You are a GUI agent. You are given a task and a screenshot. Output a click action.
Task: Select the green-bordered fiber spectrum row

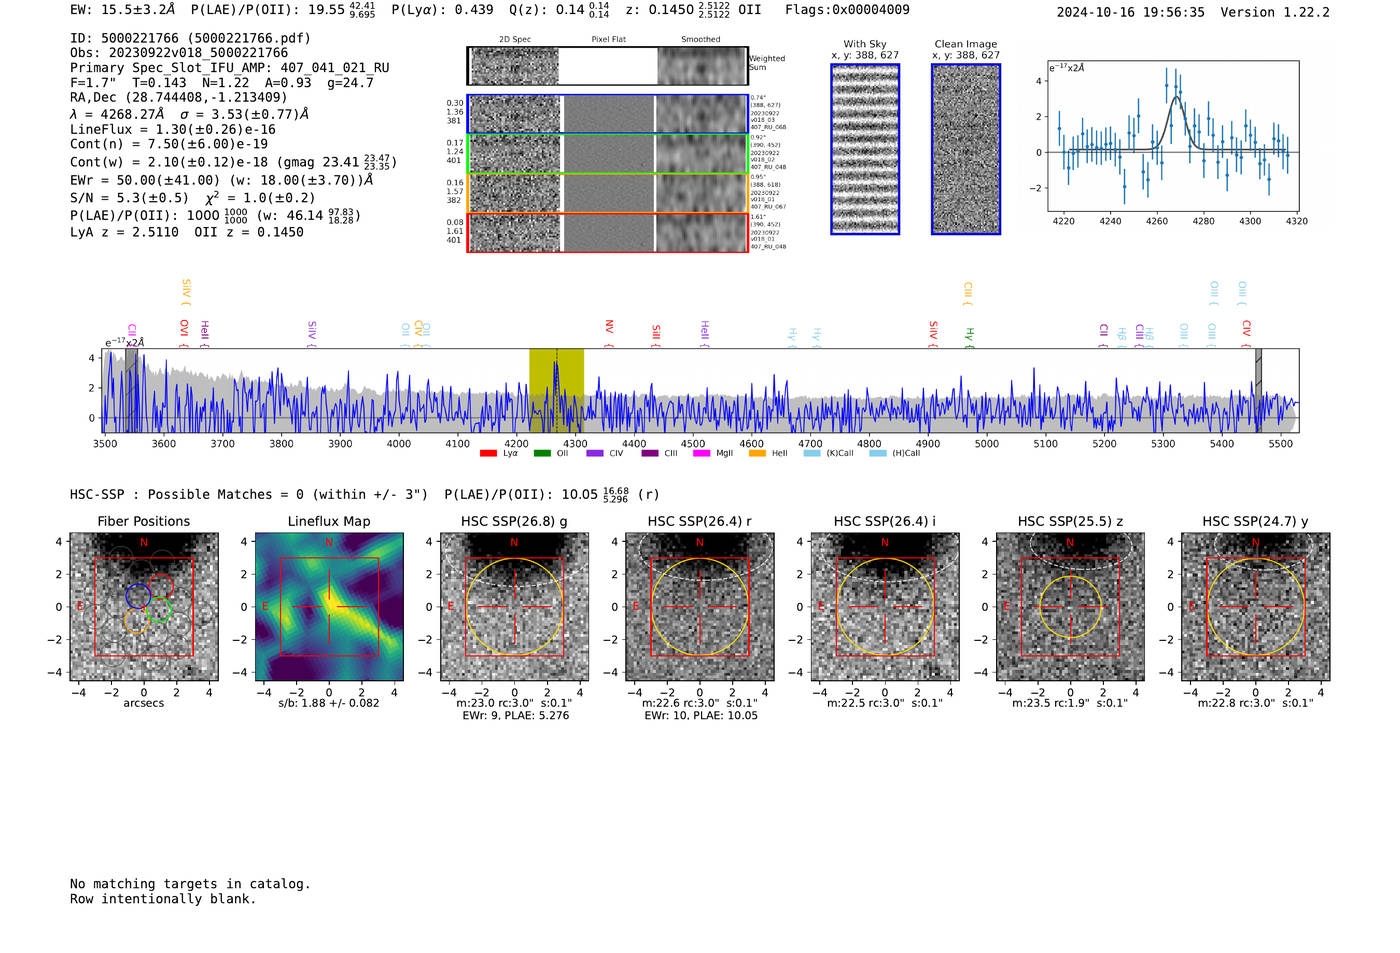pos(607,154)
